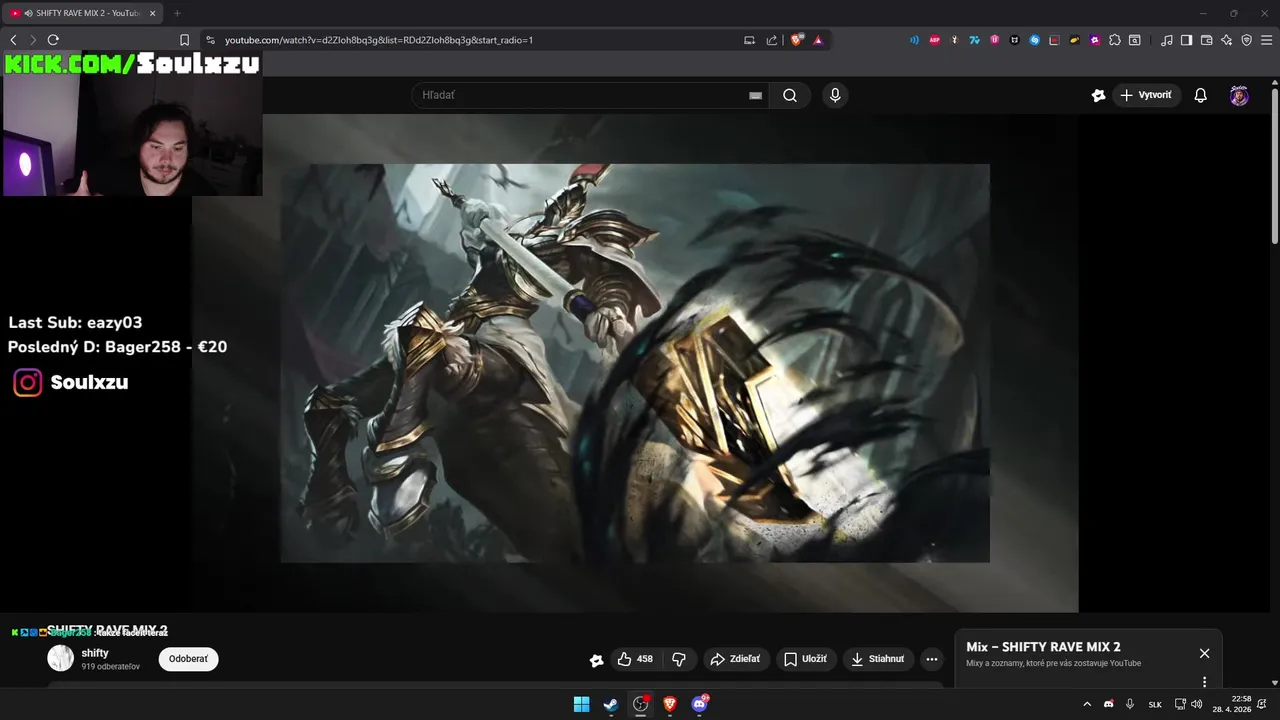Open the Mix panel vertical three-dot menu
1280x720 pixels.
[x=1204, y=682]
